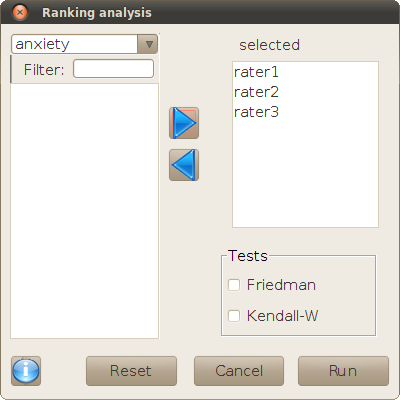Click the Ranking analysis title bar
Viewport: 400px width, 400px height.
[x=200, y=13]
